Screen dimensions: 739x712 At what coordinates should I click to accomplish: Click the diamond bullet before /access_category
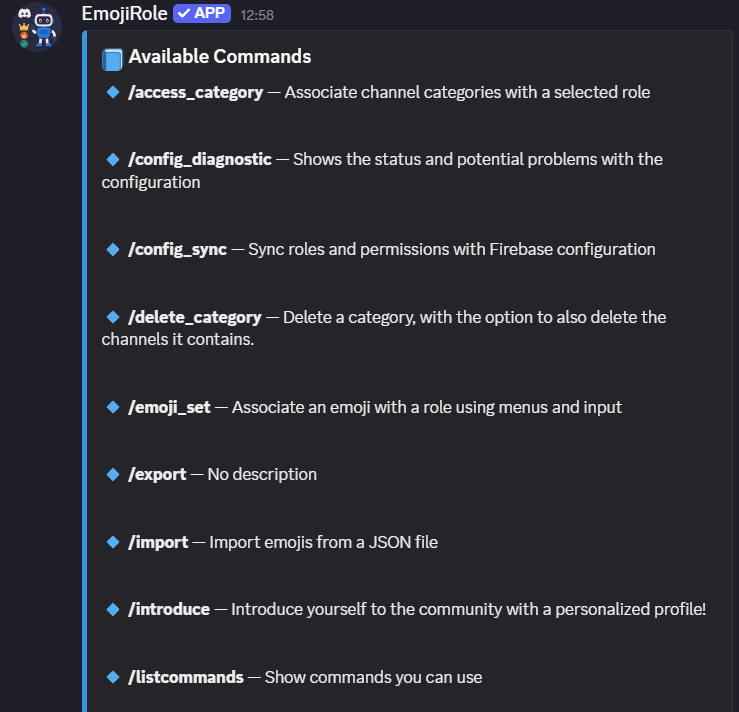coord(113,92)
